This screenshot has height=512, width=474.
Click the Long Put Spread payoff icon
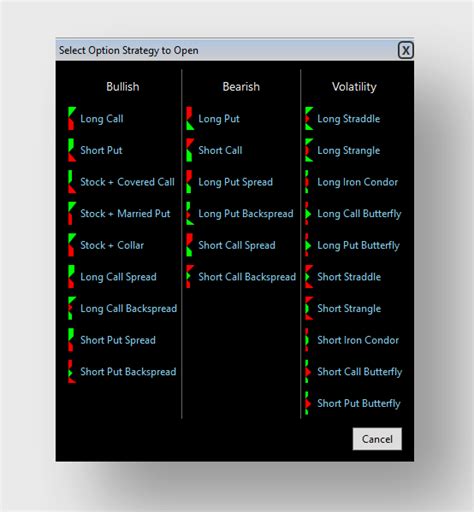(189, 182)
